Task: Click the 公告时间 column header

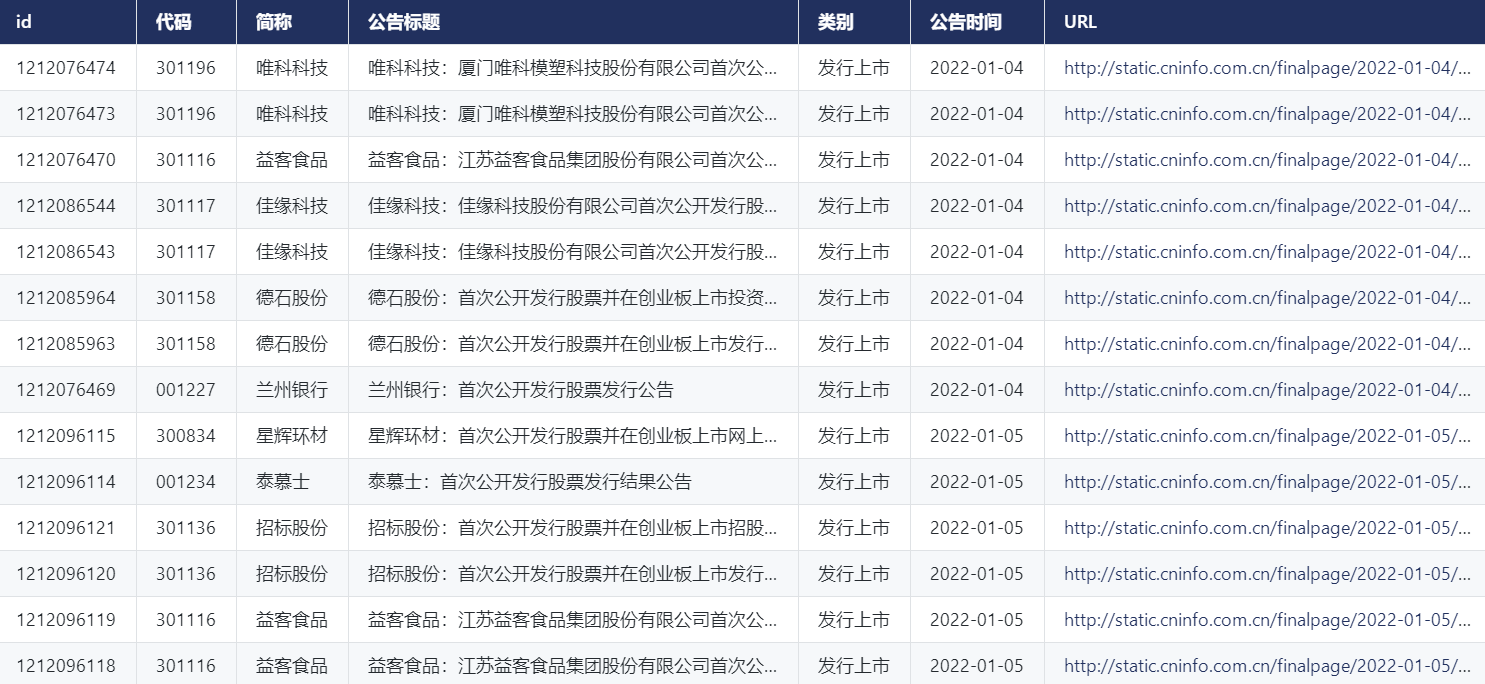Action: pos(977,22)
